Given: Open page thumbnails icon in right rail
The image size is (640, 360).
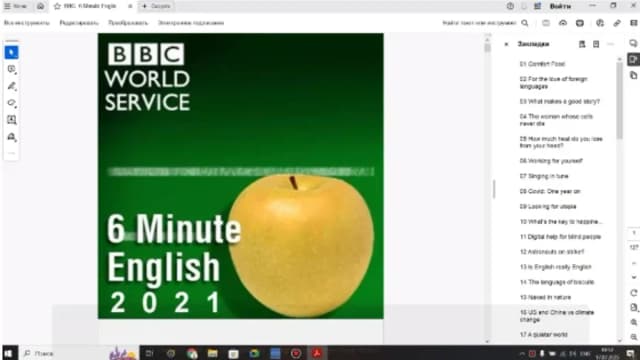Looking at the screenshot, I should 633,76.
